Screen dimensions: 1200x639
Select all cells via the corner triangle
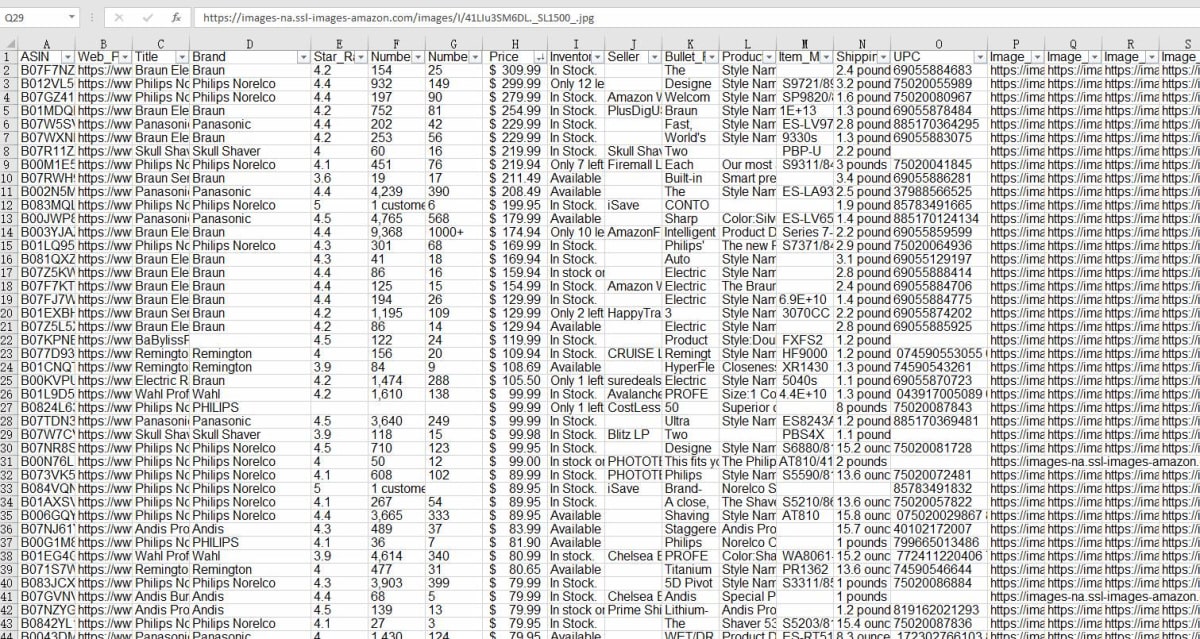(9, 44)
